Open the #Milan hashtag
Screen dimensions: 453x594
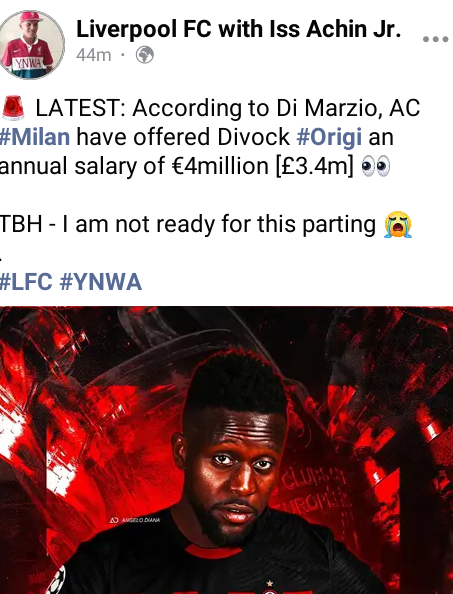(x=35, y=137)
